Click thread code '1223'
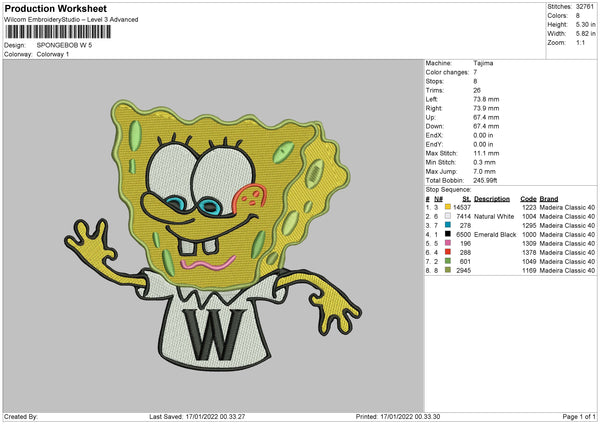 [529, 207]
